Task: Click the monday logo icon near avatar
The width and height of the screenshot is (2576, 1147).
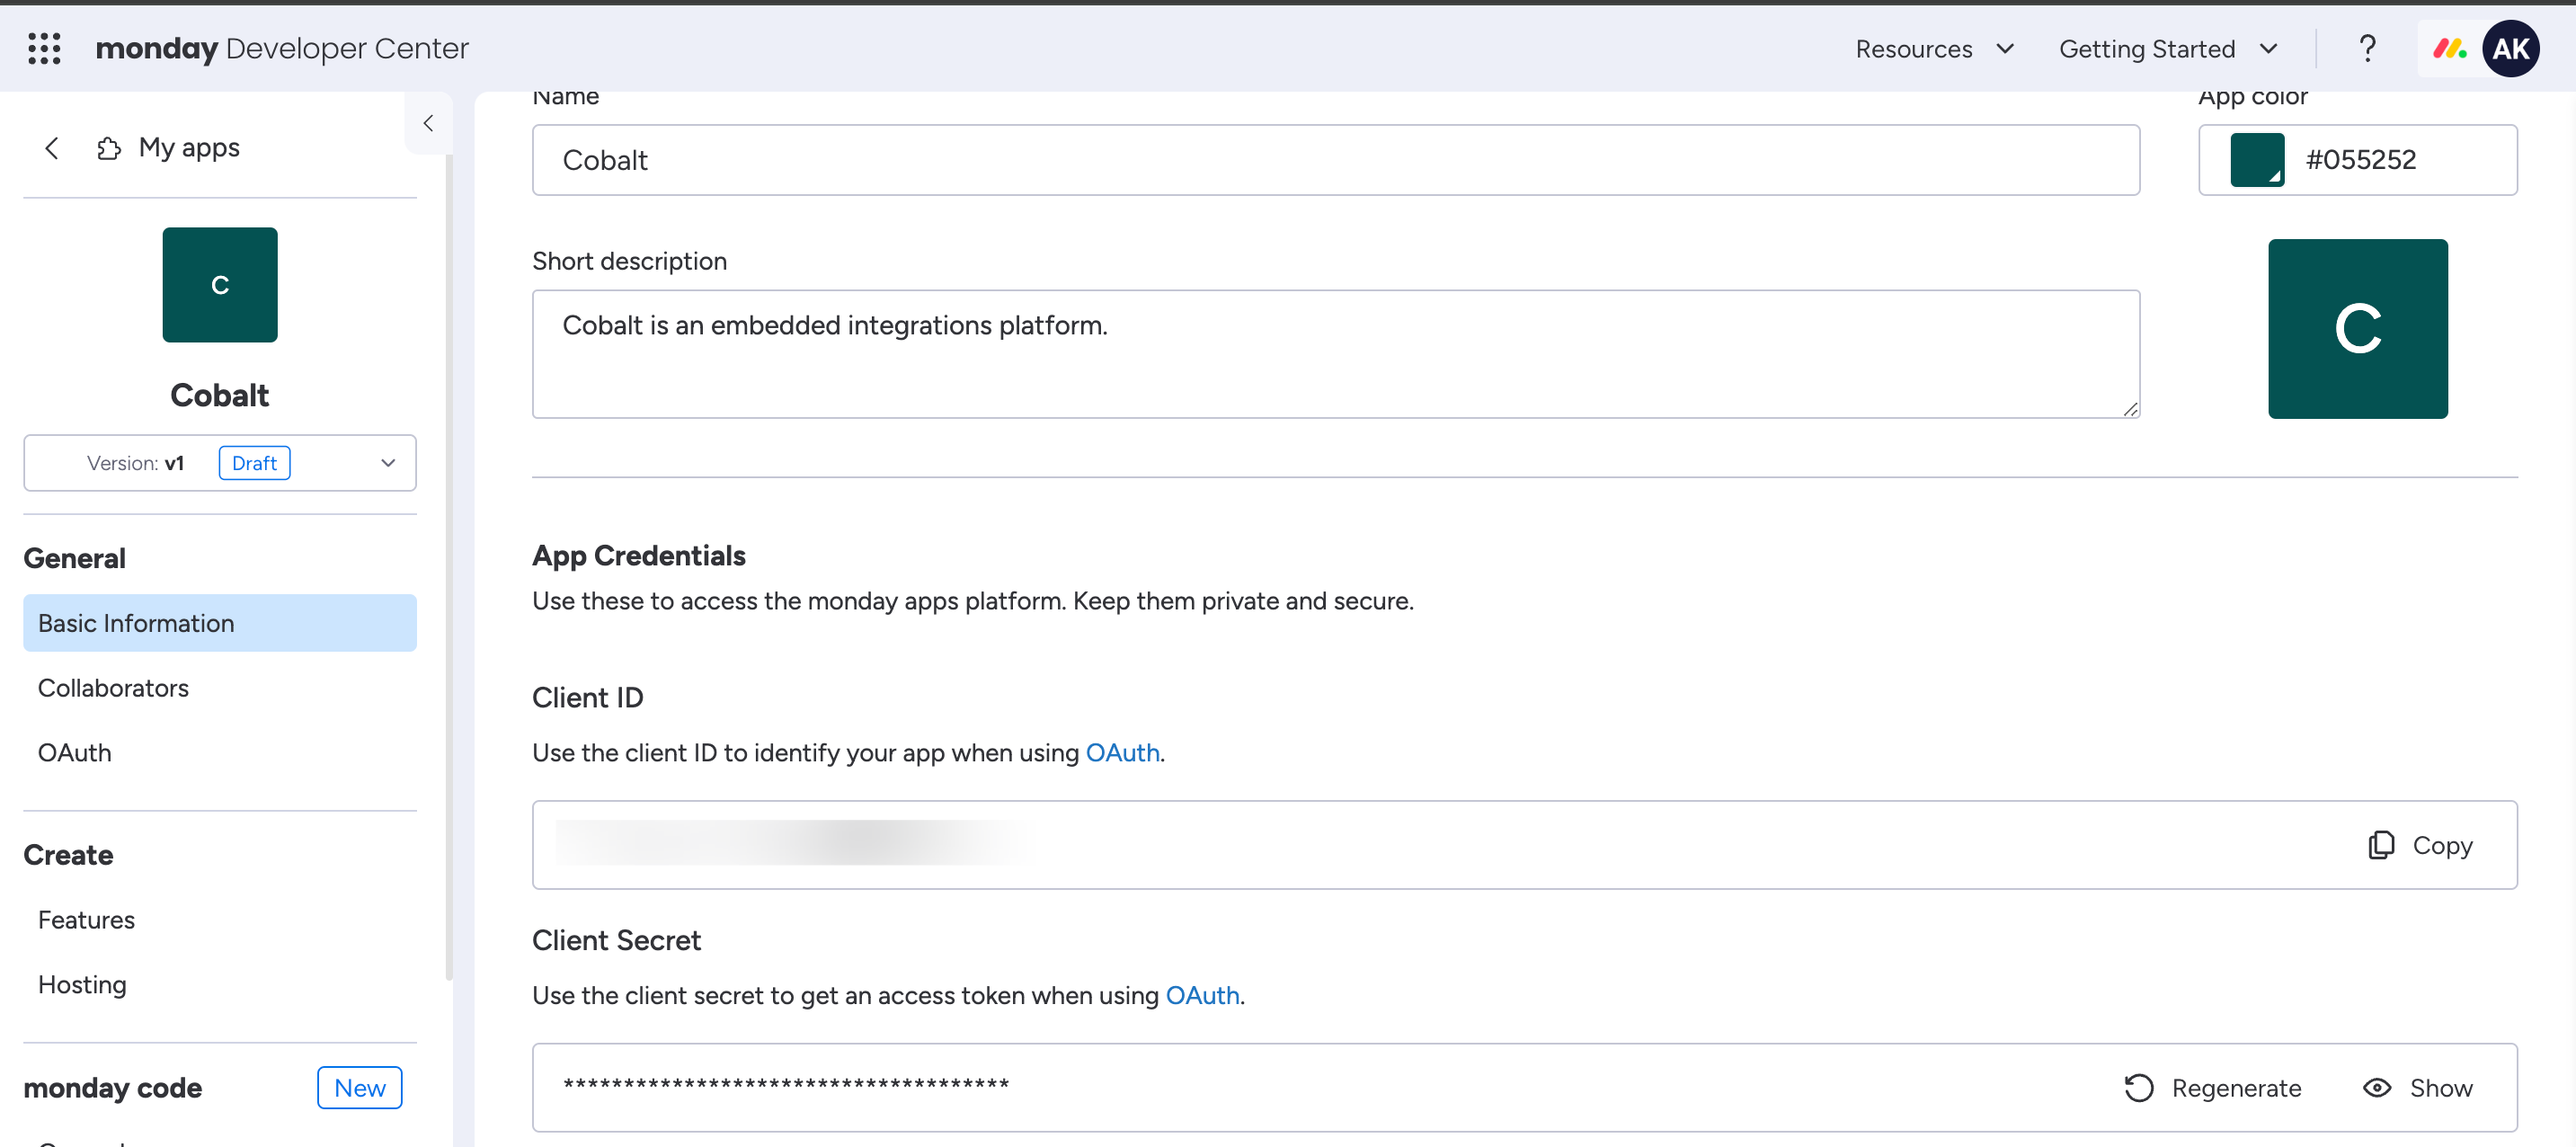Action: click(2449, 48)
